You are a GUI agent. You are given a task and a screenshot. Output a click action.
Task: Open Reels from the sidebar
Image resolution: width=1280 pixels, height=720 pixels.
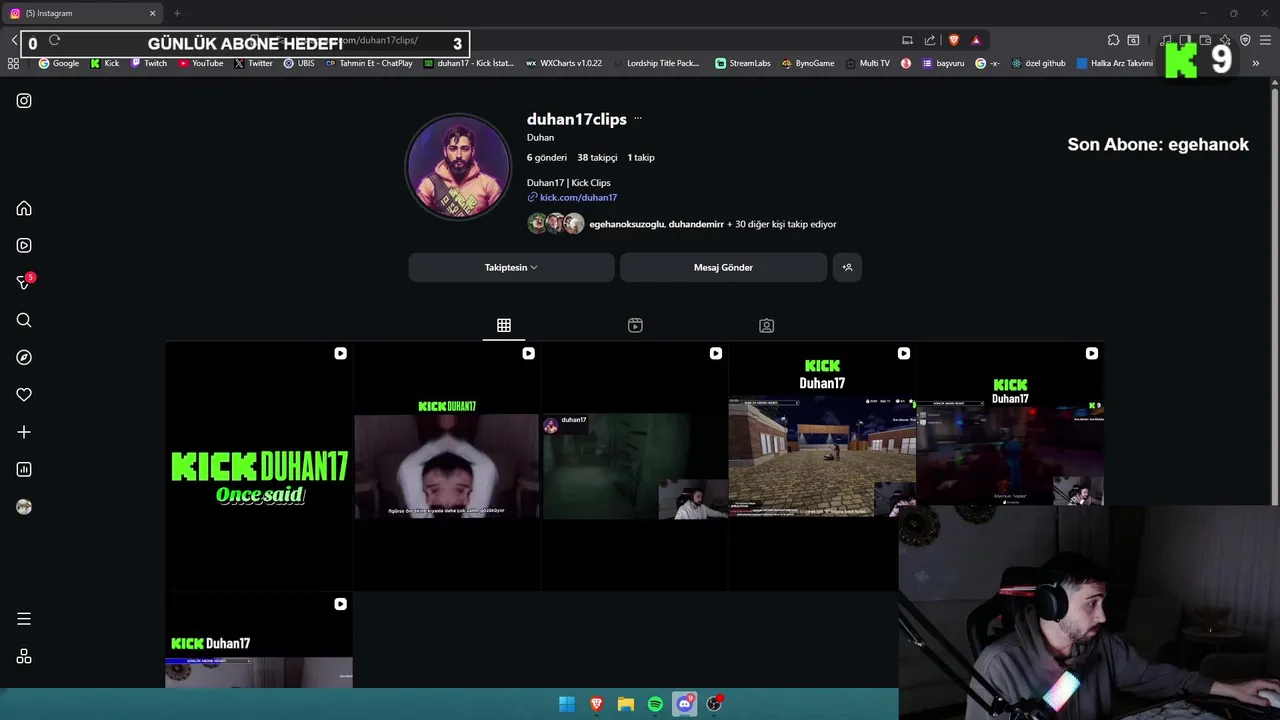coord(24,245)
